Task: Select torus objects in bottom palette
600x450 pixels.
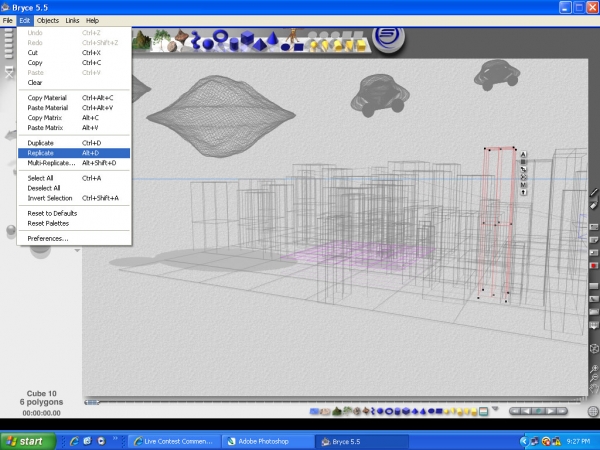Action: (389, 411)
